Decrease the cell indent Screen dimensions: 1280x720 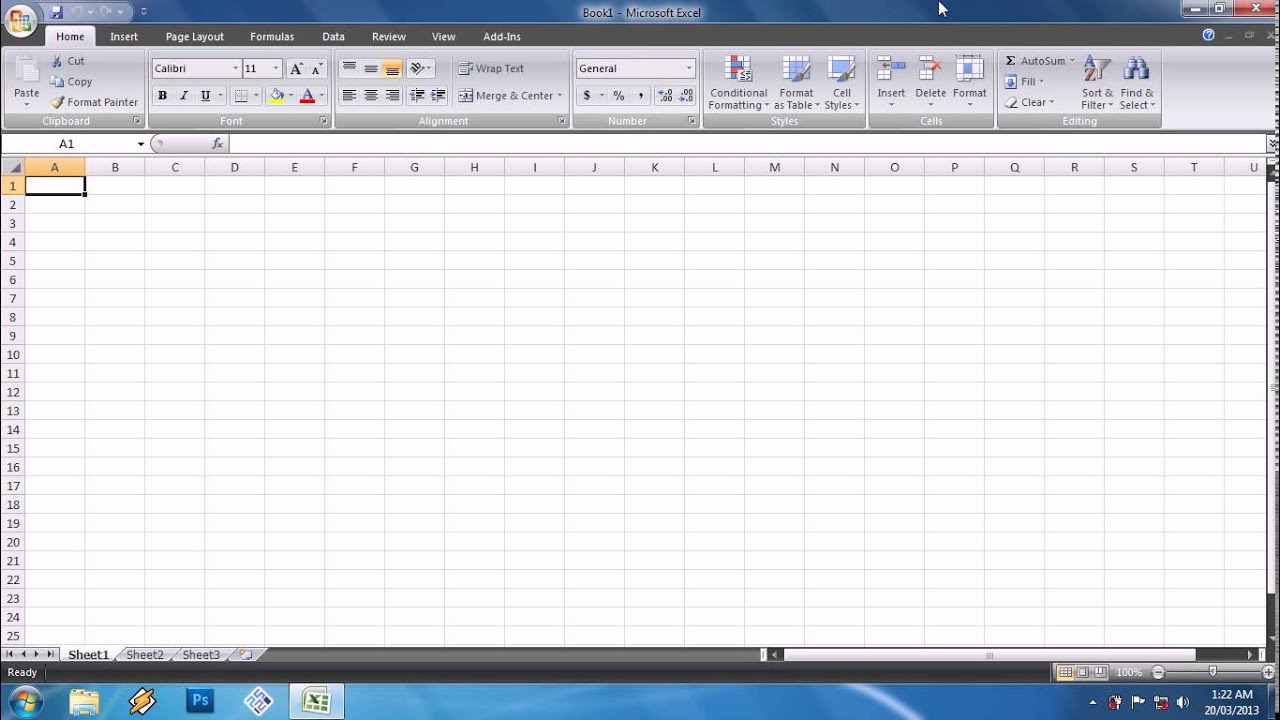tap(417, 96)
